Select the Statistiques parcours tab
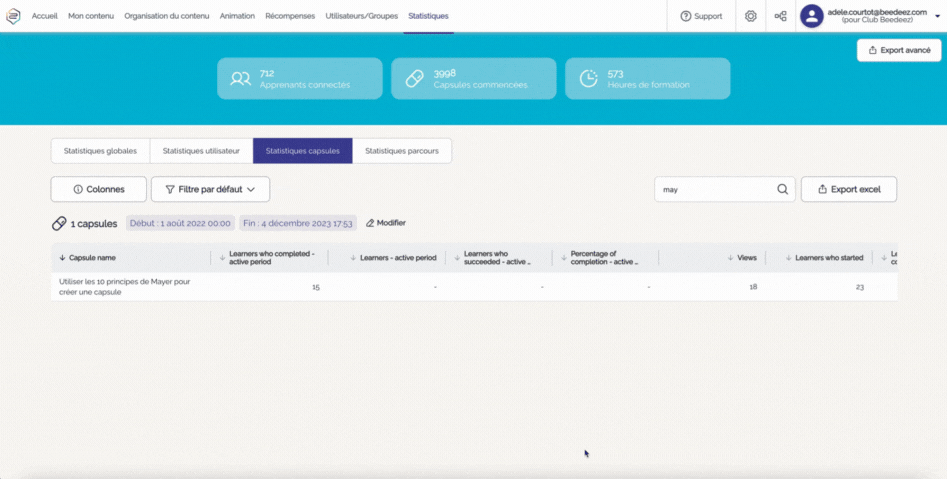 tap(402, 151)
